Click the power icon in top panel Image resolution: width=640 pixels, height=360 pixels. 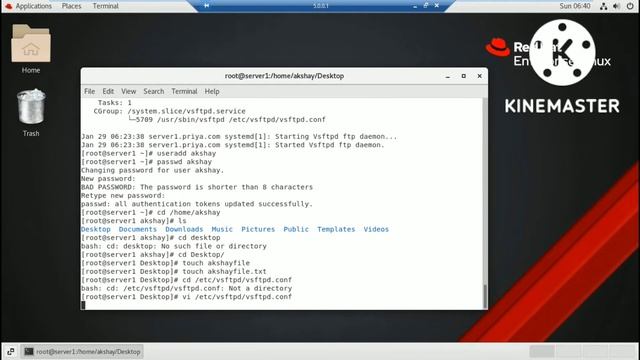(630, 6)
